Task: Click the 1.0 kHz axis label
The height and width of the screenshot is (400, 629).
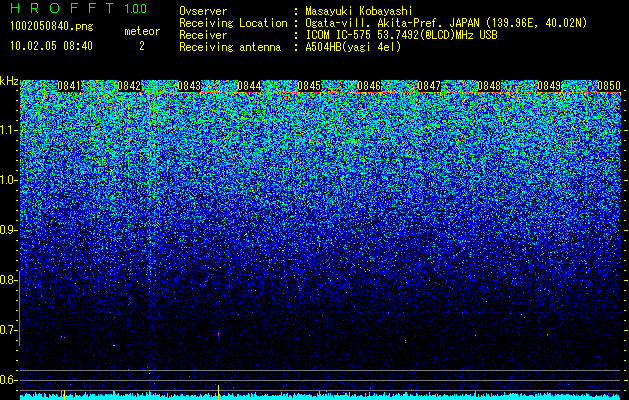Action: (9, 181)
